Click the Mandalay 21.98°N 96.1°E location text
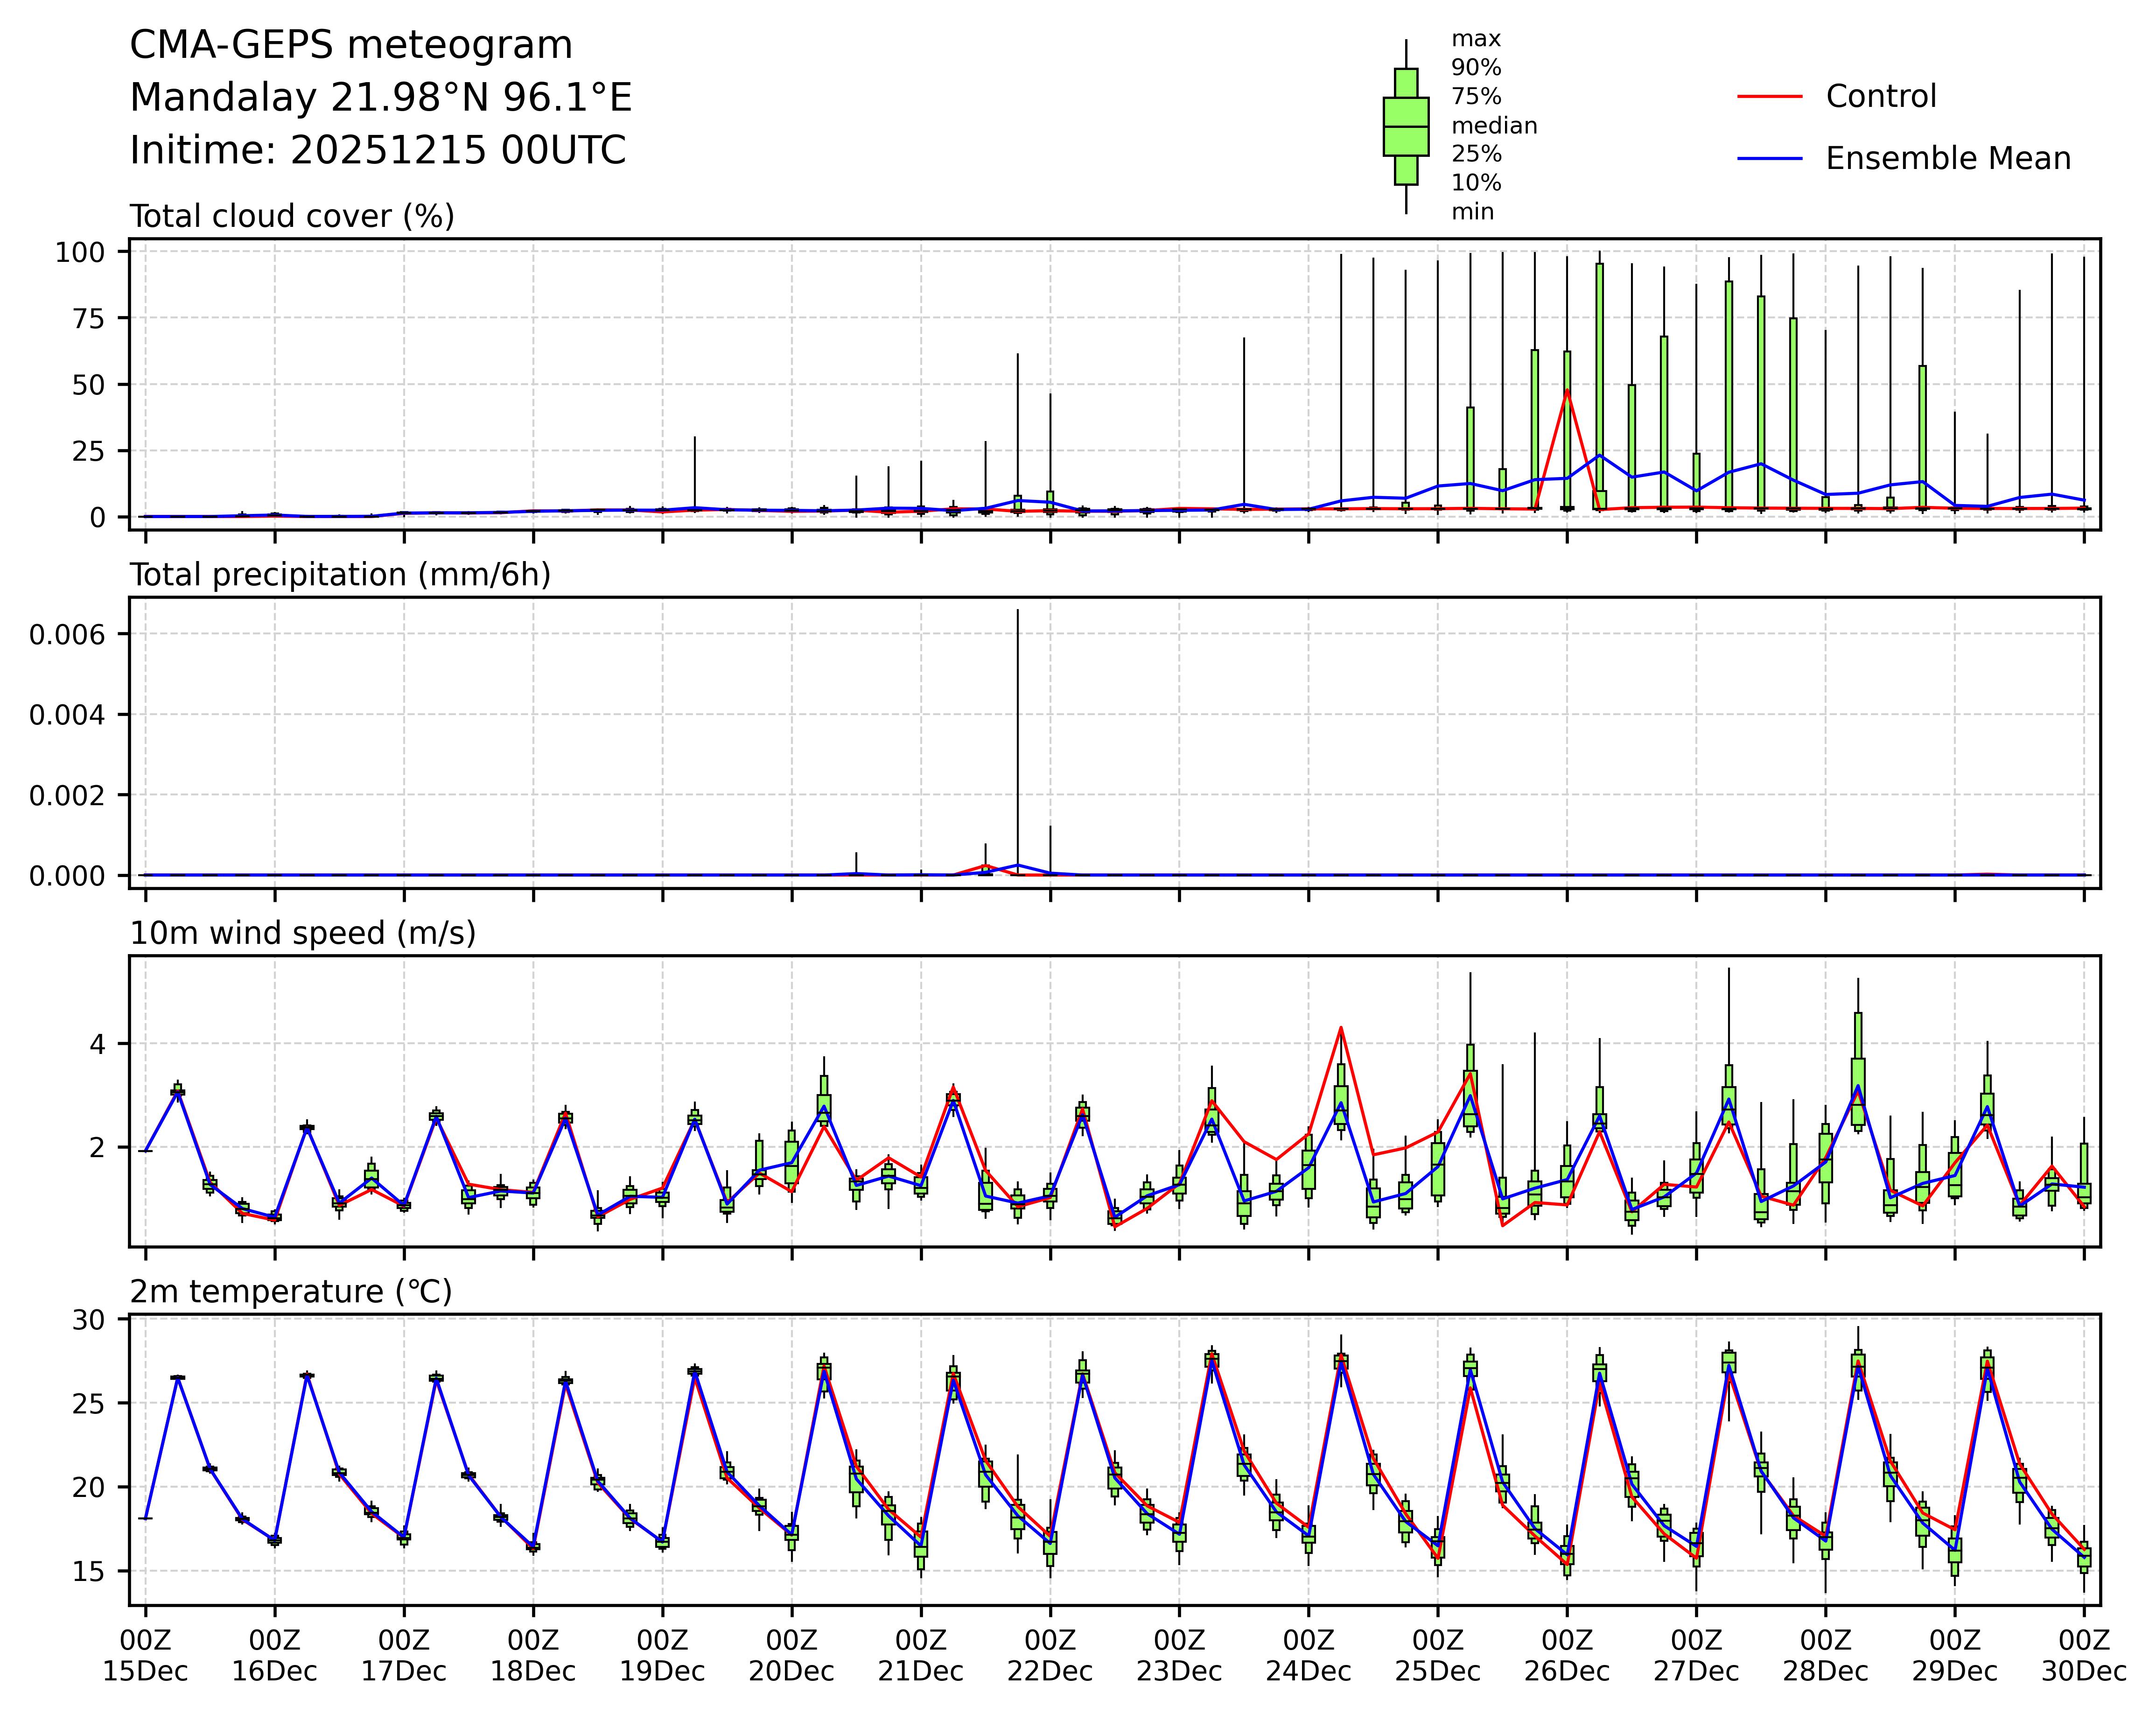 tap(380, 98)
